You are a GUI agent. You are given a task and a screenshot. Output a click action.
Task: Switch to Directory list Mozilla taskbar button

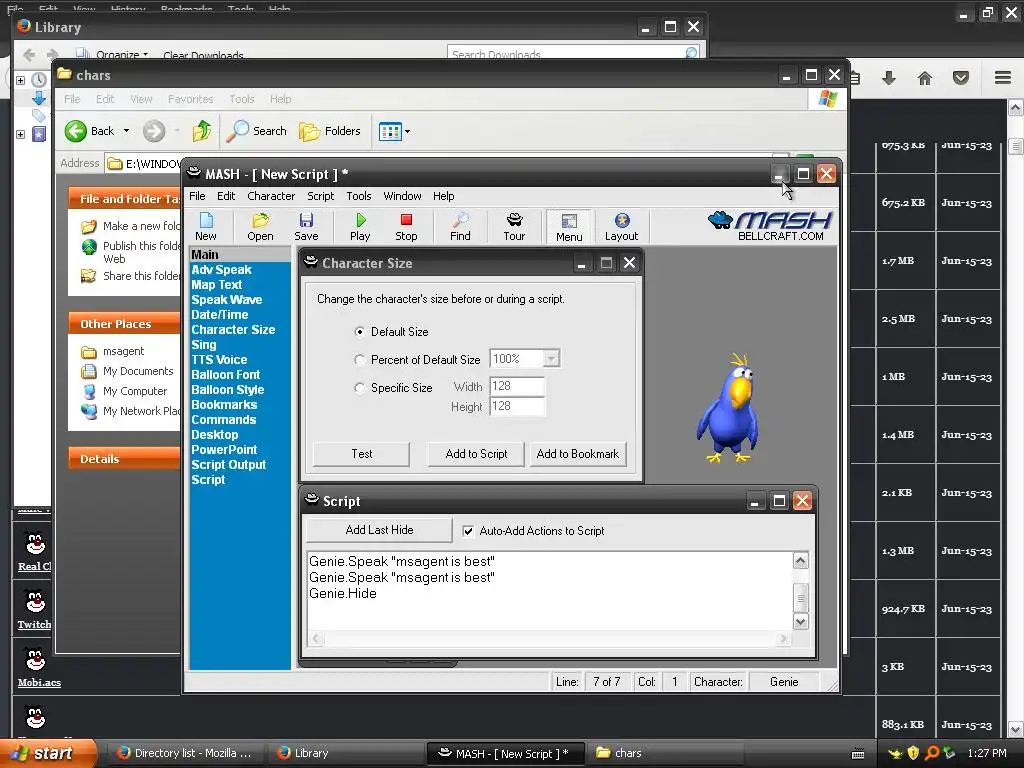point(184,753)
